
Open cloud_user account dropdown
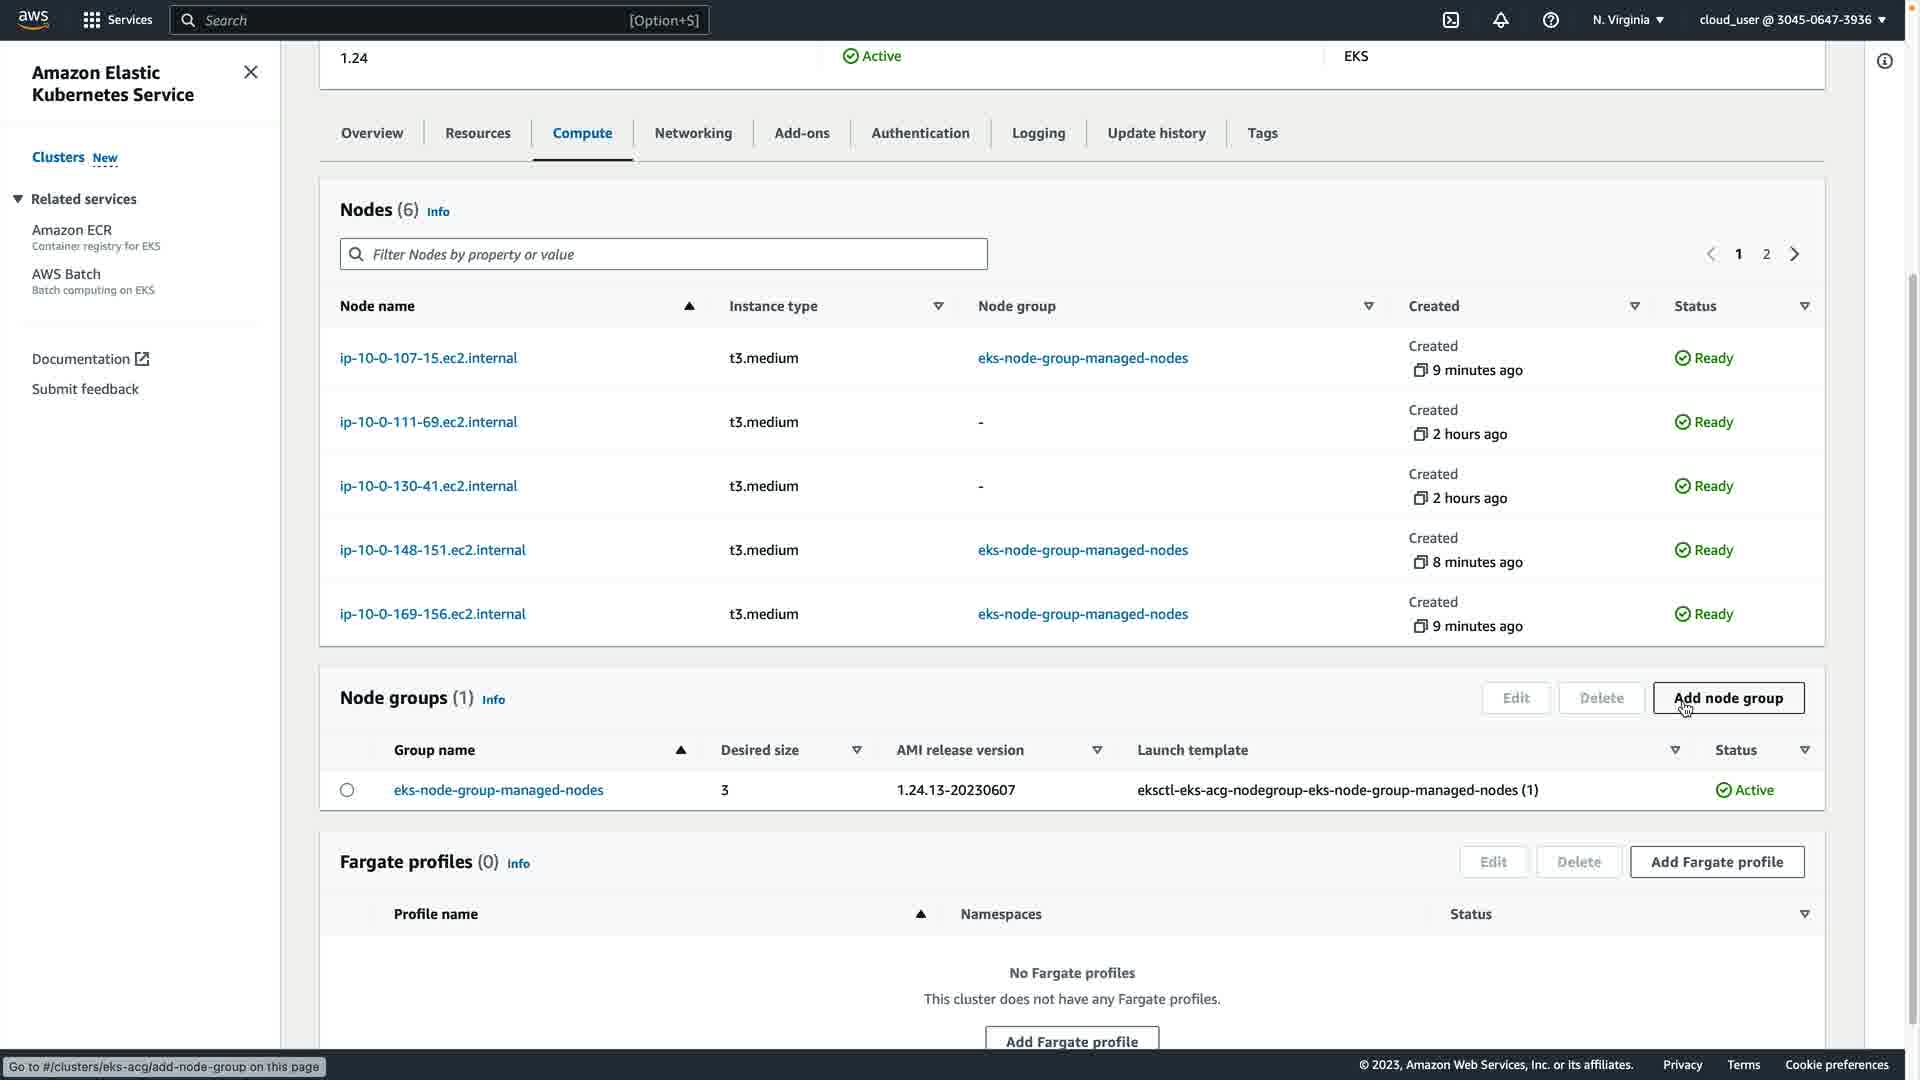click(x=1792, y=20)
